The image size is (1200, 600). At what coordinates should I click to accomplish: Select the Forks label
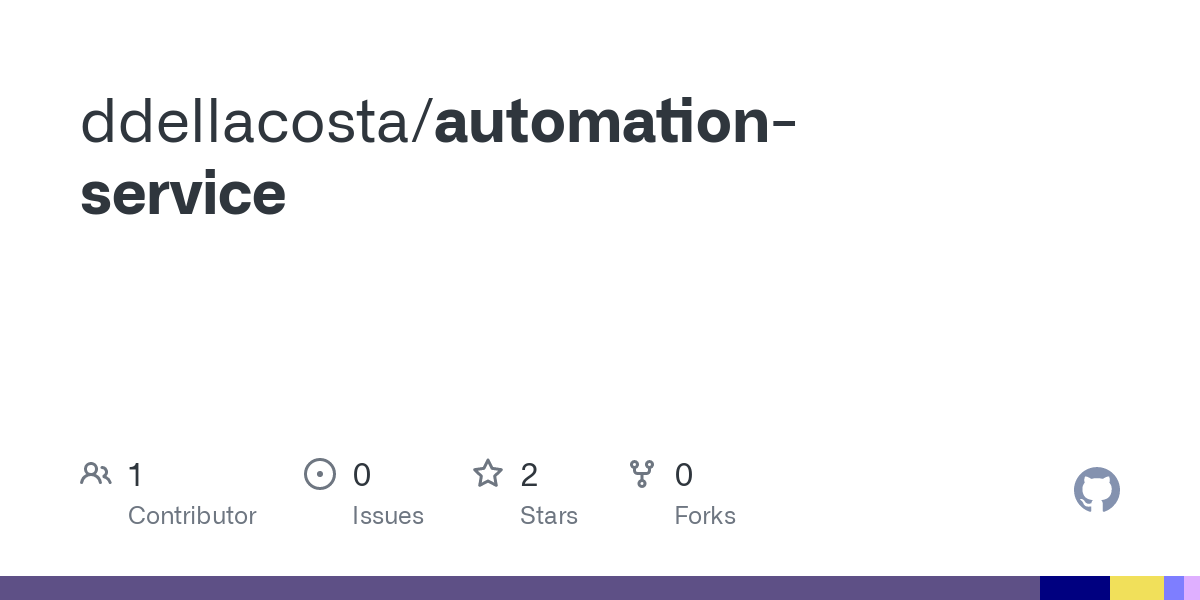(705, 516)
